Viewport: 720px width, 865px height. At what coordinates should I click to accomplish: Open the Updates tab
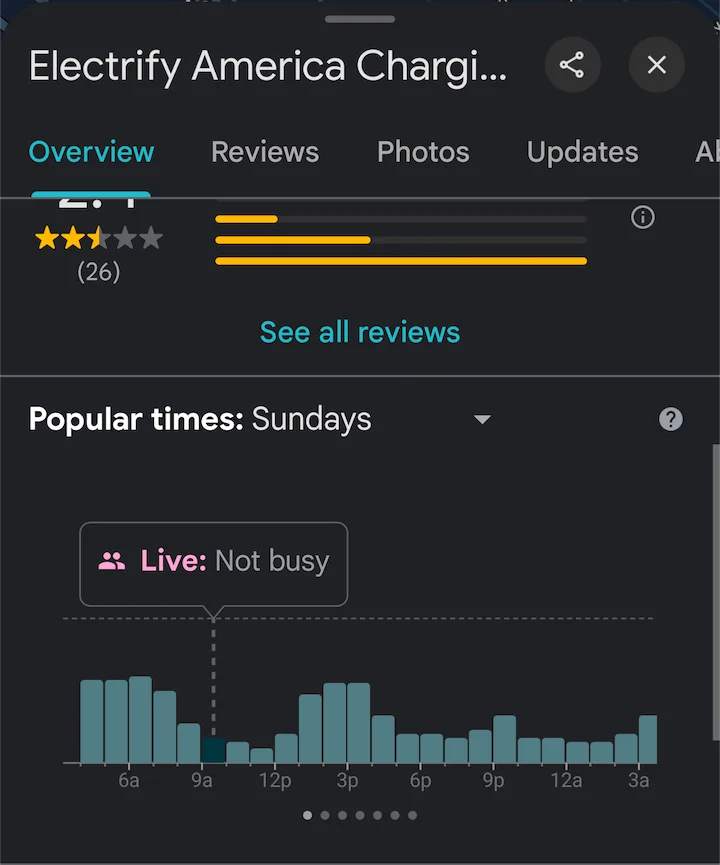(583, 152)
